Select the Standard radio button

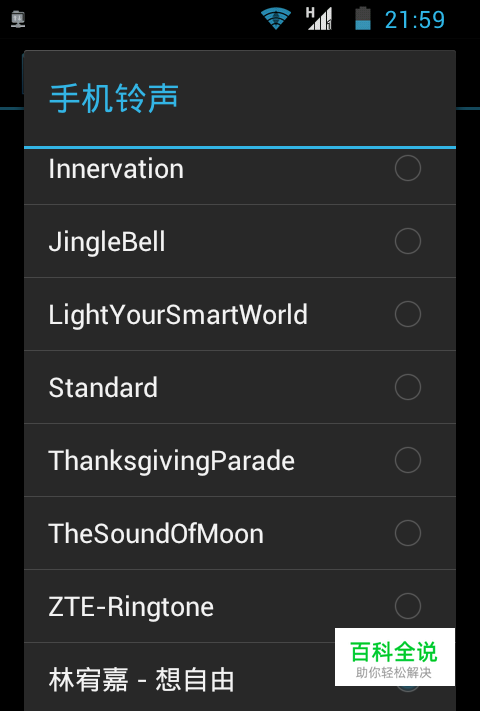[x=408, y=387]
